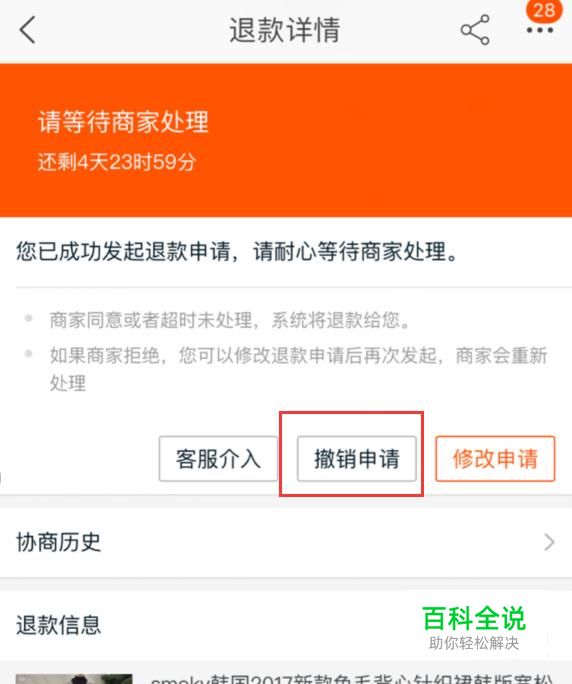The image size is (572, 684).
Task: Tap the back arrow icon
Action: (27, 30)
